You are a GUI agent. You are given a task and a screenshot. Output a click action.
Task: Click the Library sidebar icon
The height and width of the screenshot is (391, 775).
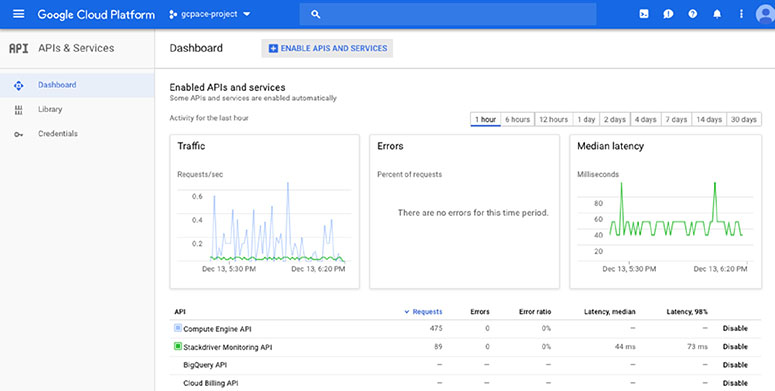click(x=18, y=110)
